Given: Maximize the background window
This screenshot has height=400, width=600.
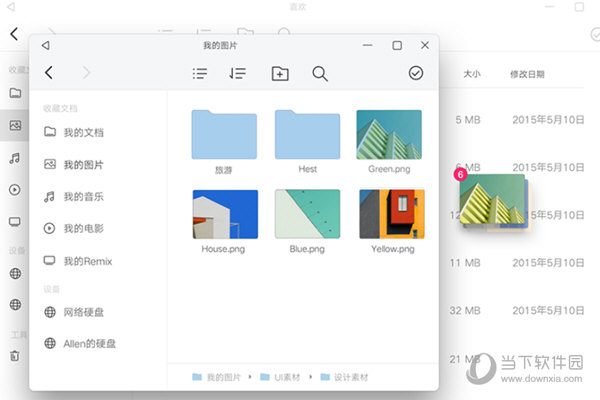Looking at the screenshot, I should pos(579,7).
